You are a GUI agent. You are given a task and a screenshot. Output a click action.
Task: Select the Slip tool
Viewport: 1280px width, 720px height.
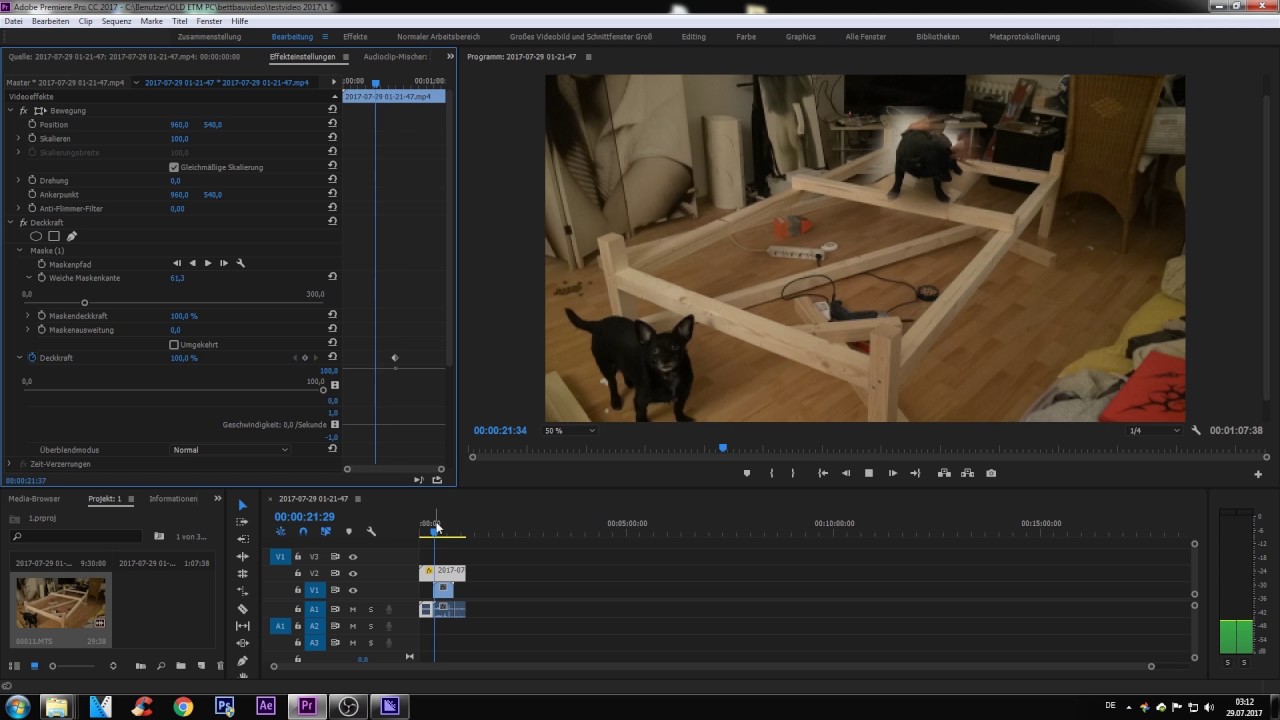click(x=242, y=626)
